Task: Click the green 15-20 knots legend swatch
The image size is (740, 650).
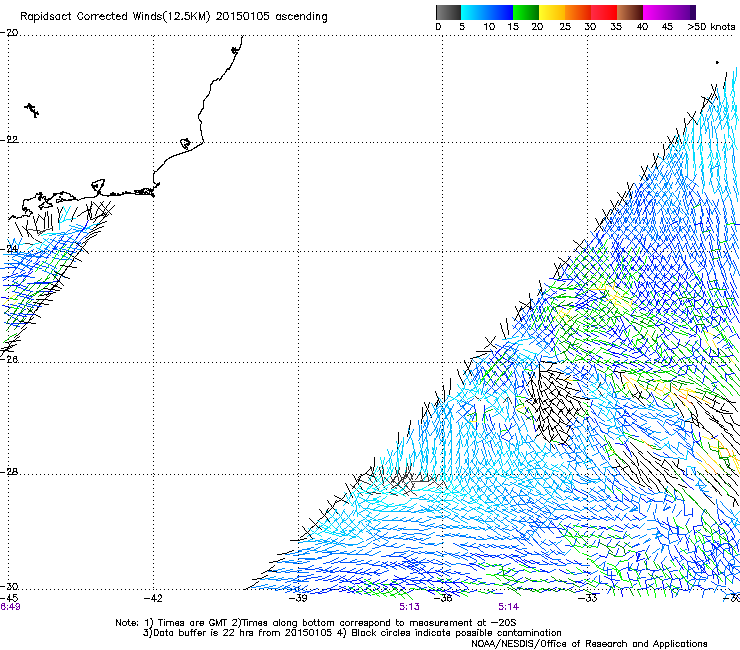Action: pos(526,12)
